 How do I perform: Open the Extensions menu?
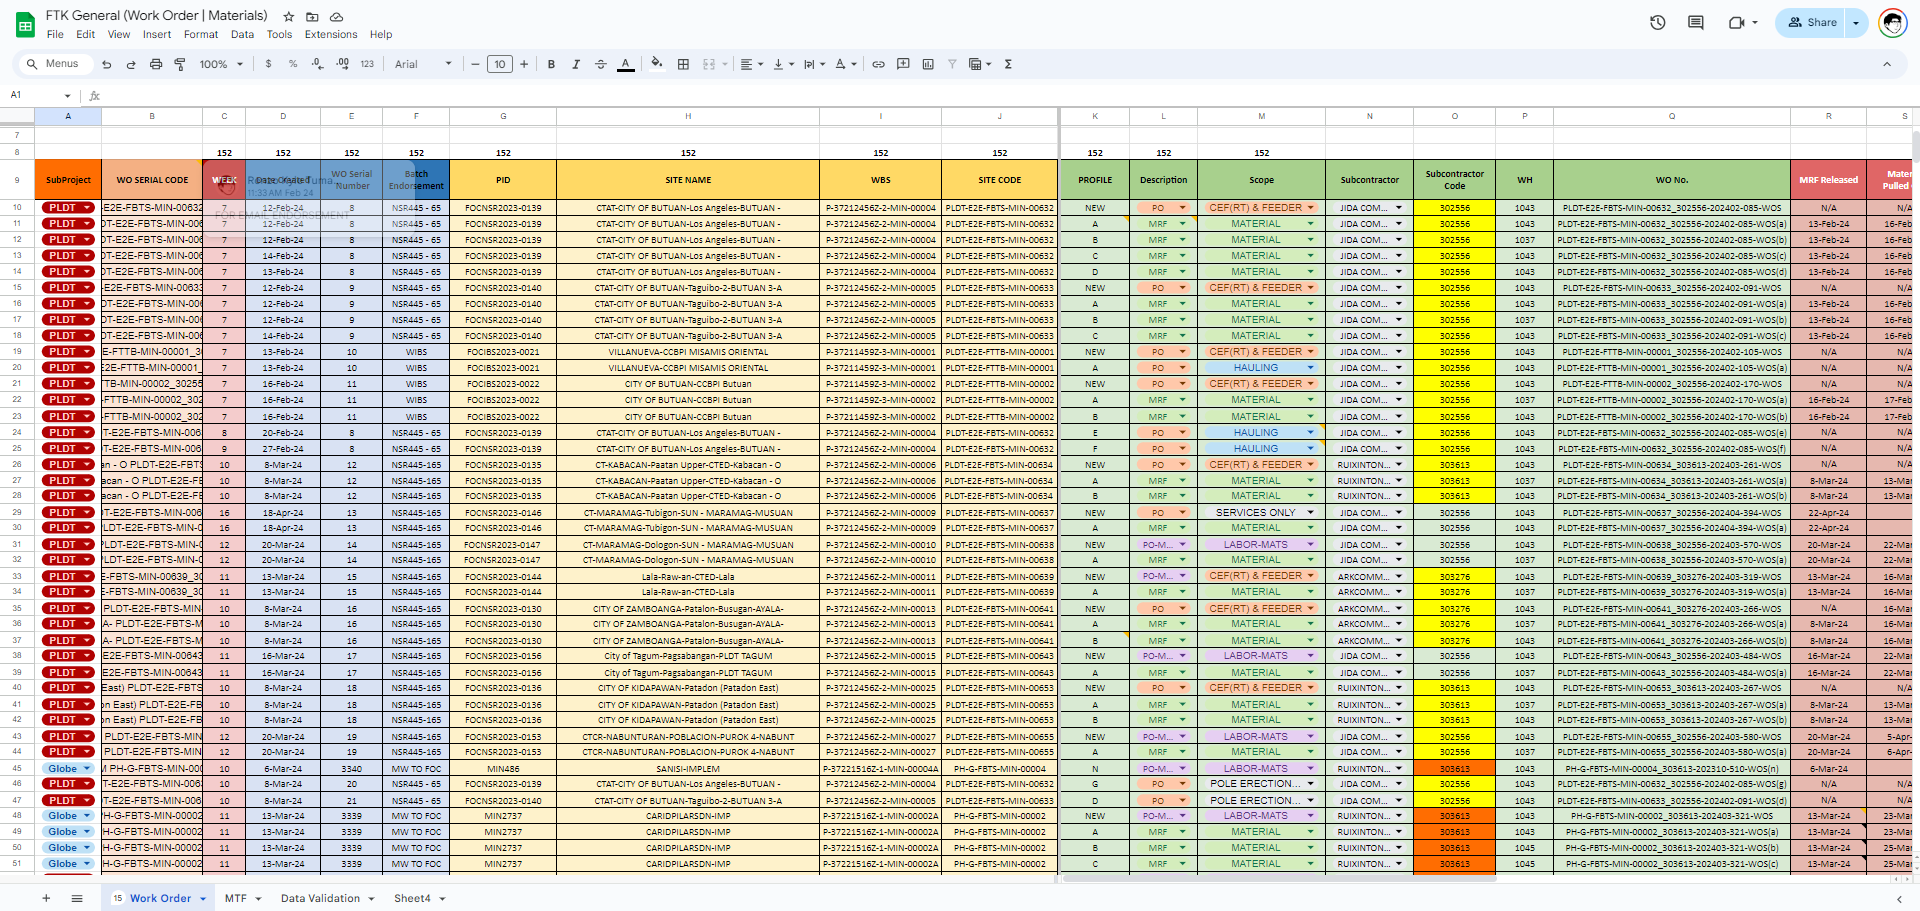(331, 34)
